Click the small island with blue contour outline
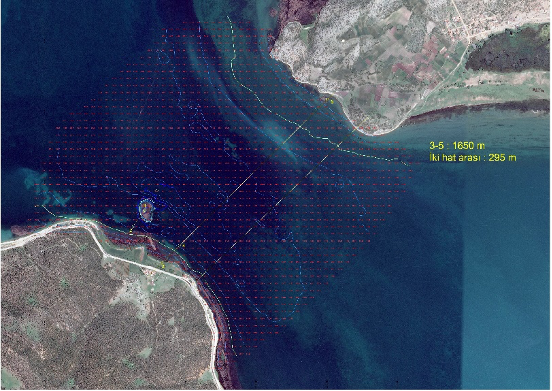The height and width of the screenshot is (391, 552). pos(148,210)
